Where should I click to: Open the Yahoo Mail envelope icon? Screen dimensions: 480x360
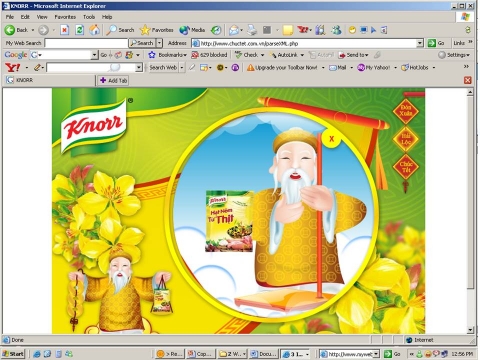[x=337, y=68]
